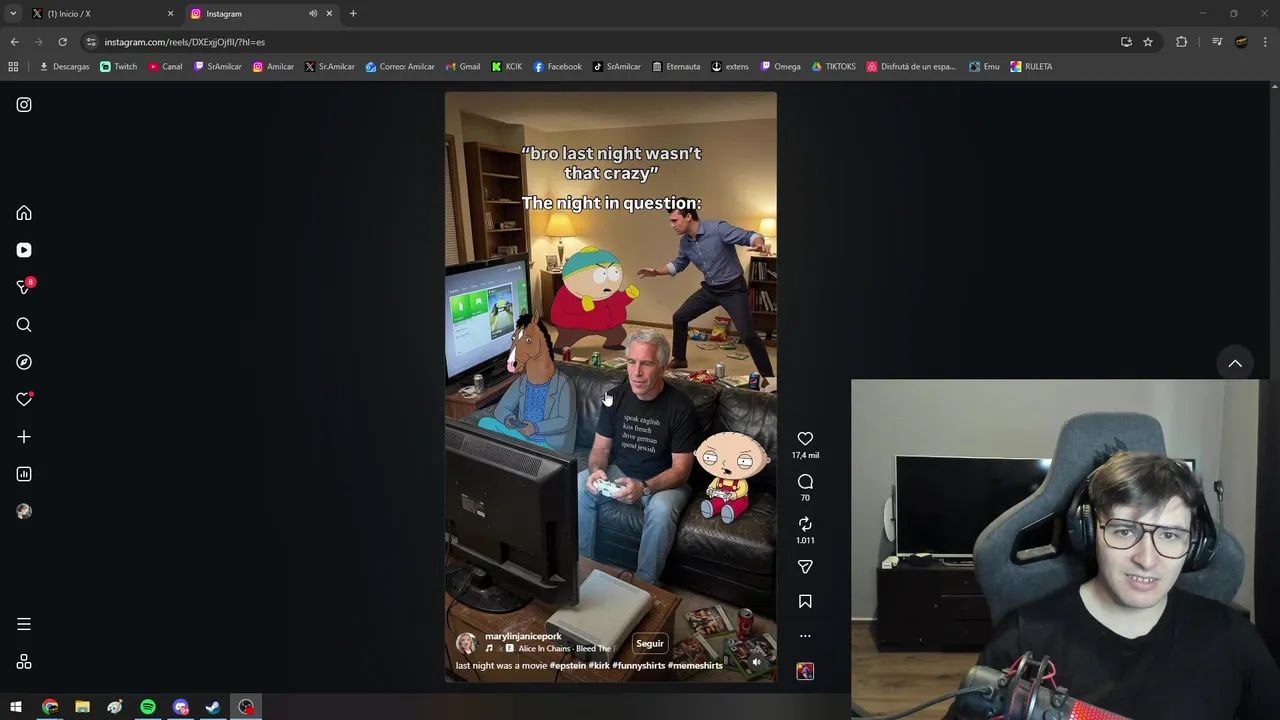Focus the address bar URL field
Image resolution: width=1280 pixels, height=720 pixels.
(x=600, y=42)
